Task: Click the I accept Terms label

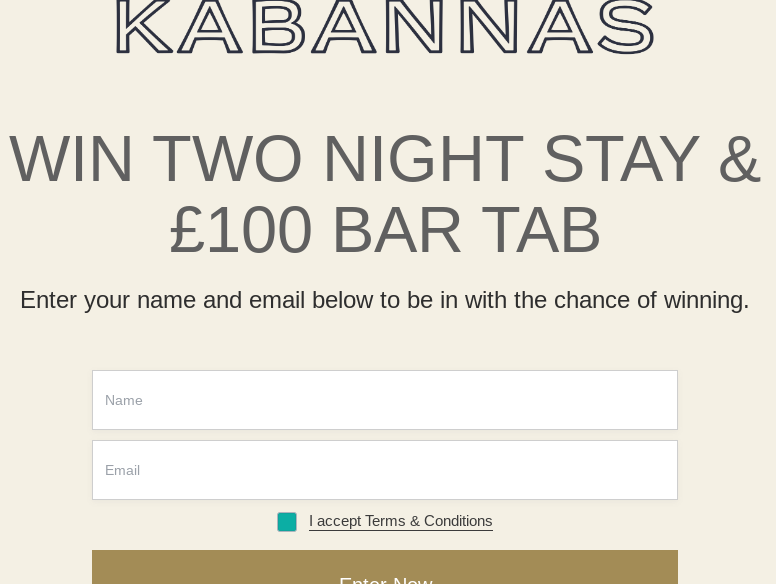Action: pos(400,521)
